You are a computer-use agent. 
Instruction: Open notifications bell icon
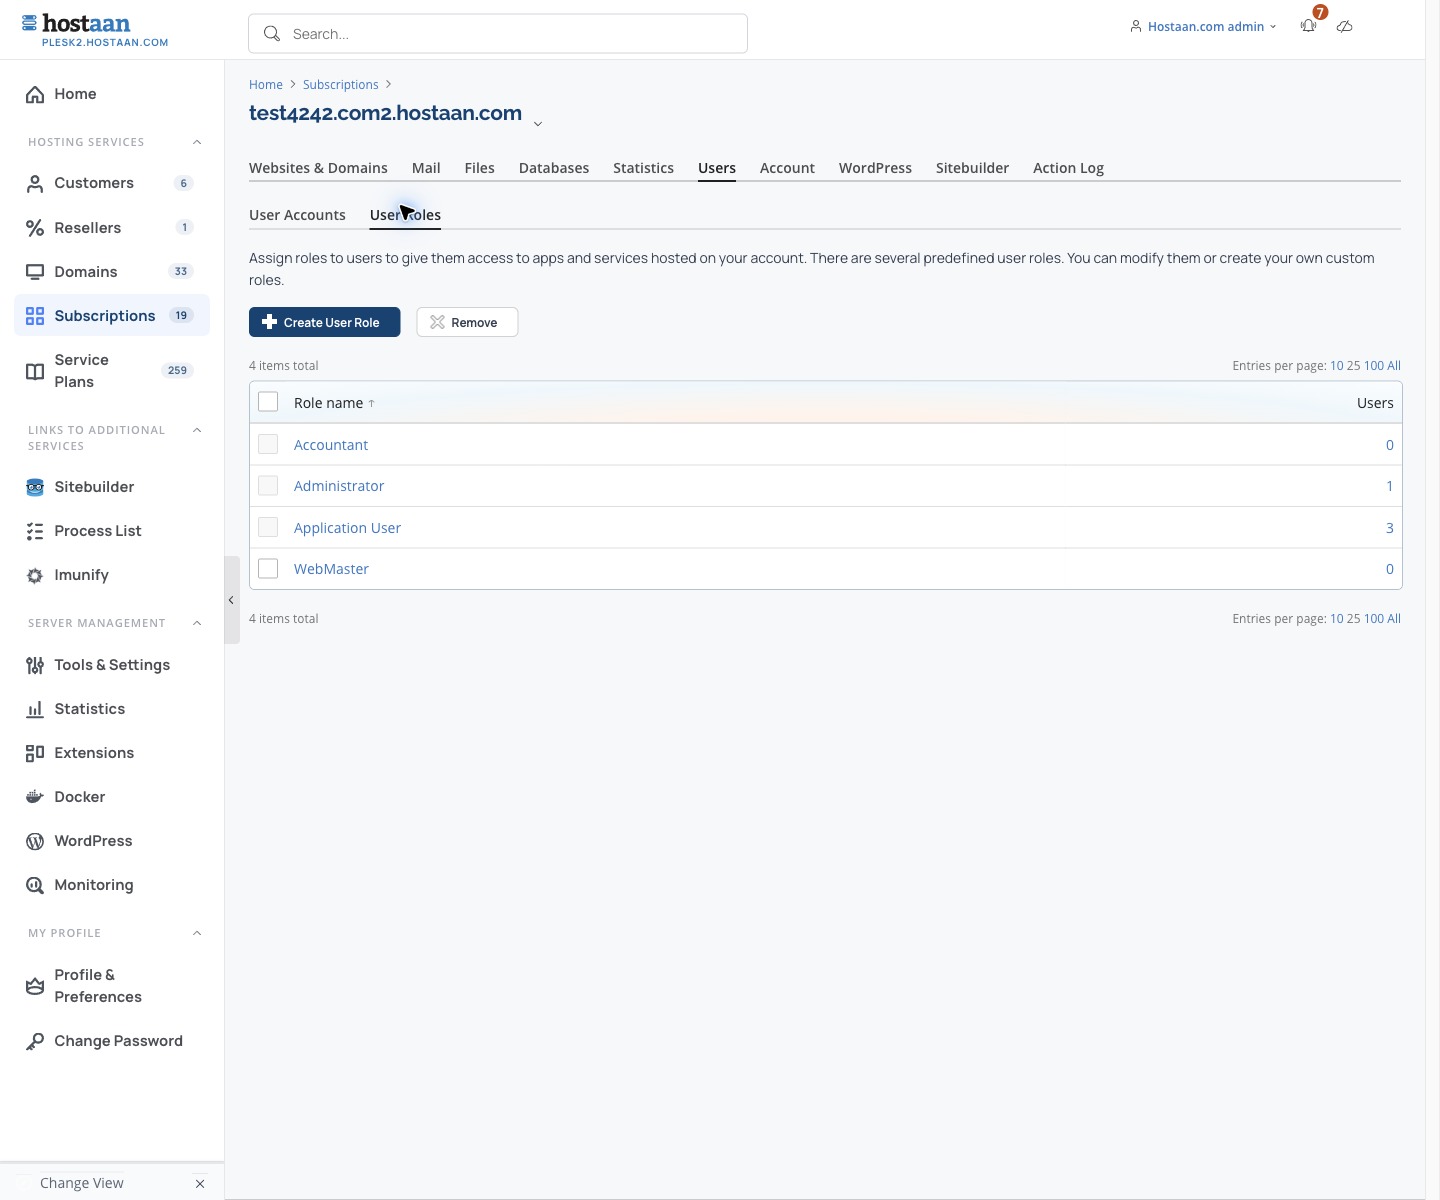tap(1308, 26)
